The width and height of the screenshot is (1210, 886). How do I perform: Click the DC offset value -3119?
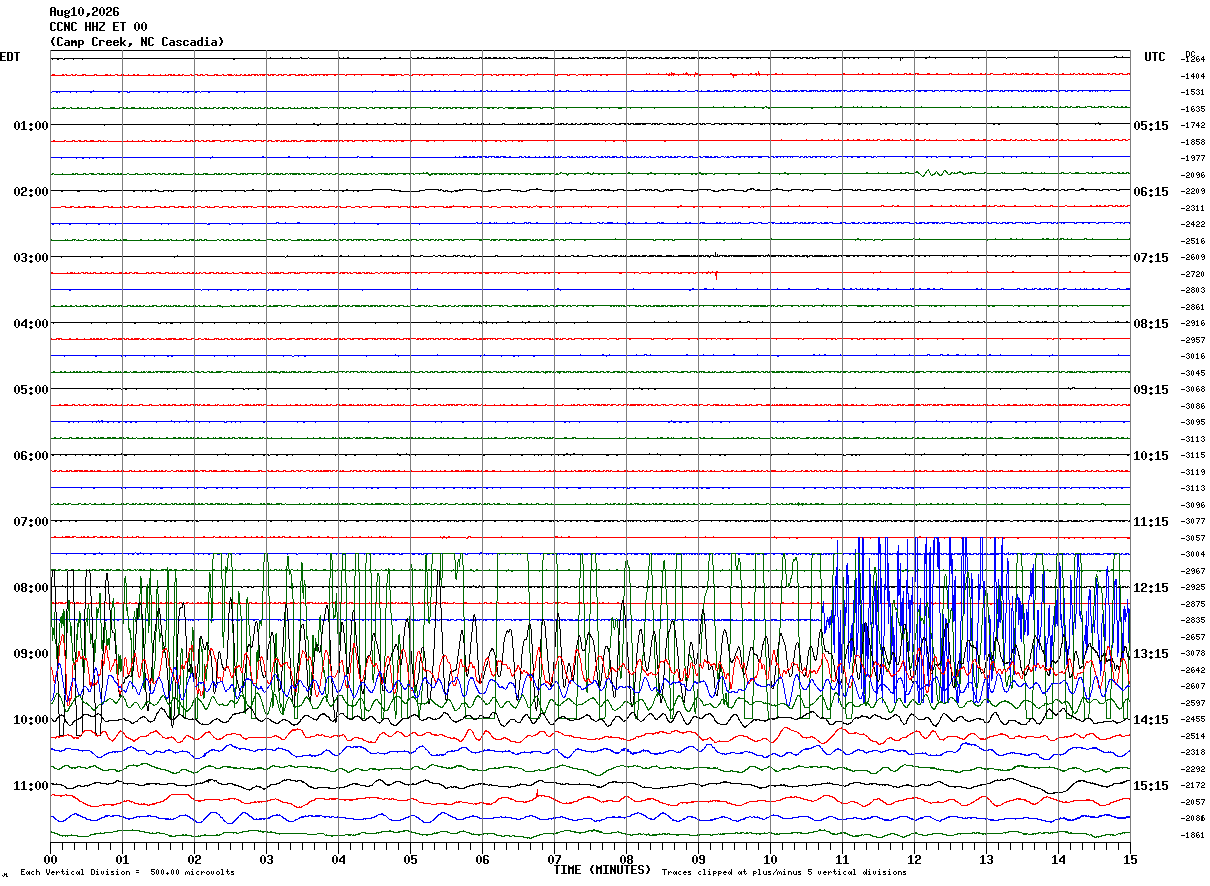[1192, 472]
